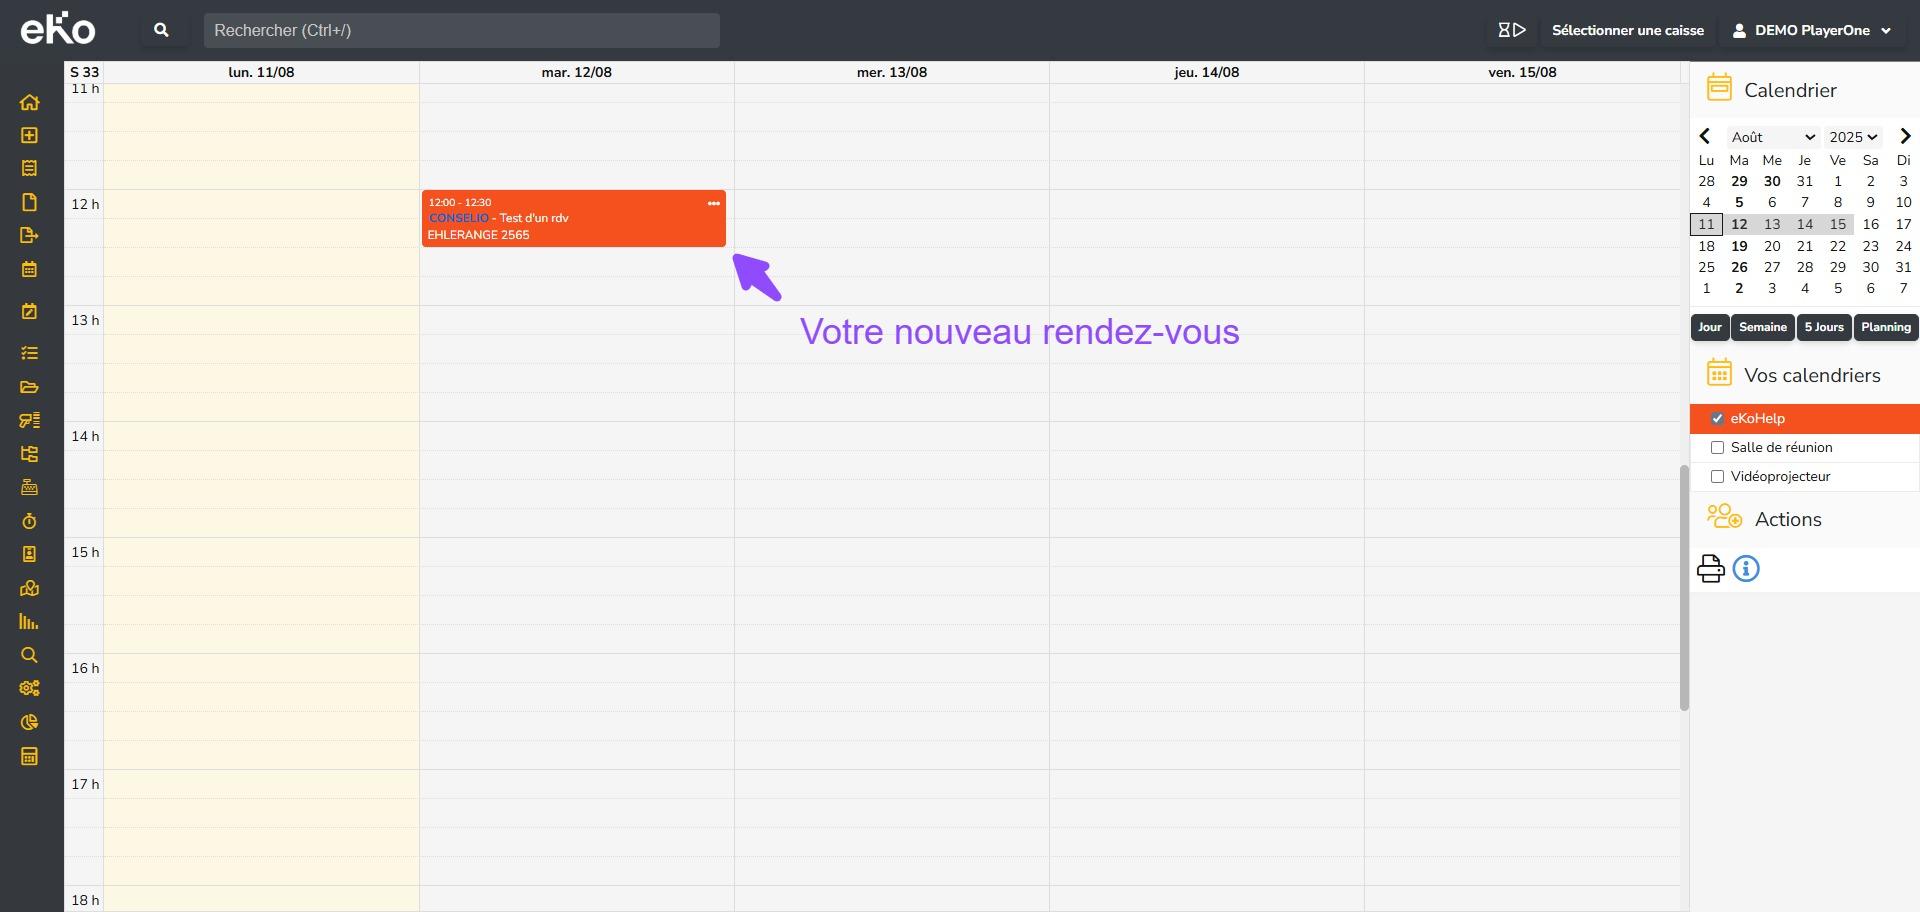Open the pie chart icon in the sidebar

point(29,722)
